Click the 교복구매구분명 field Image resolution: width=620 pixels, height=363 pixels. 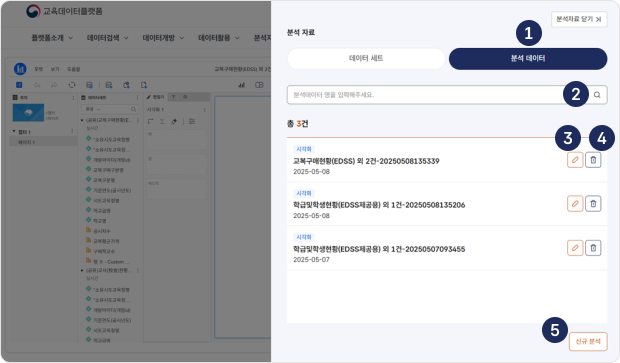[108, 170]
